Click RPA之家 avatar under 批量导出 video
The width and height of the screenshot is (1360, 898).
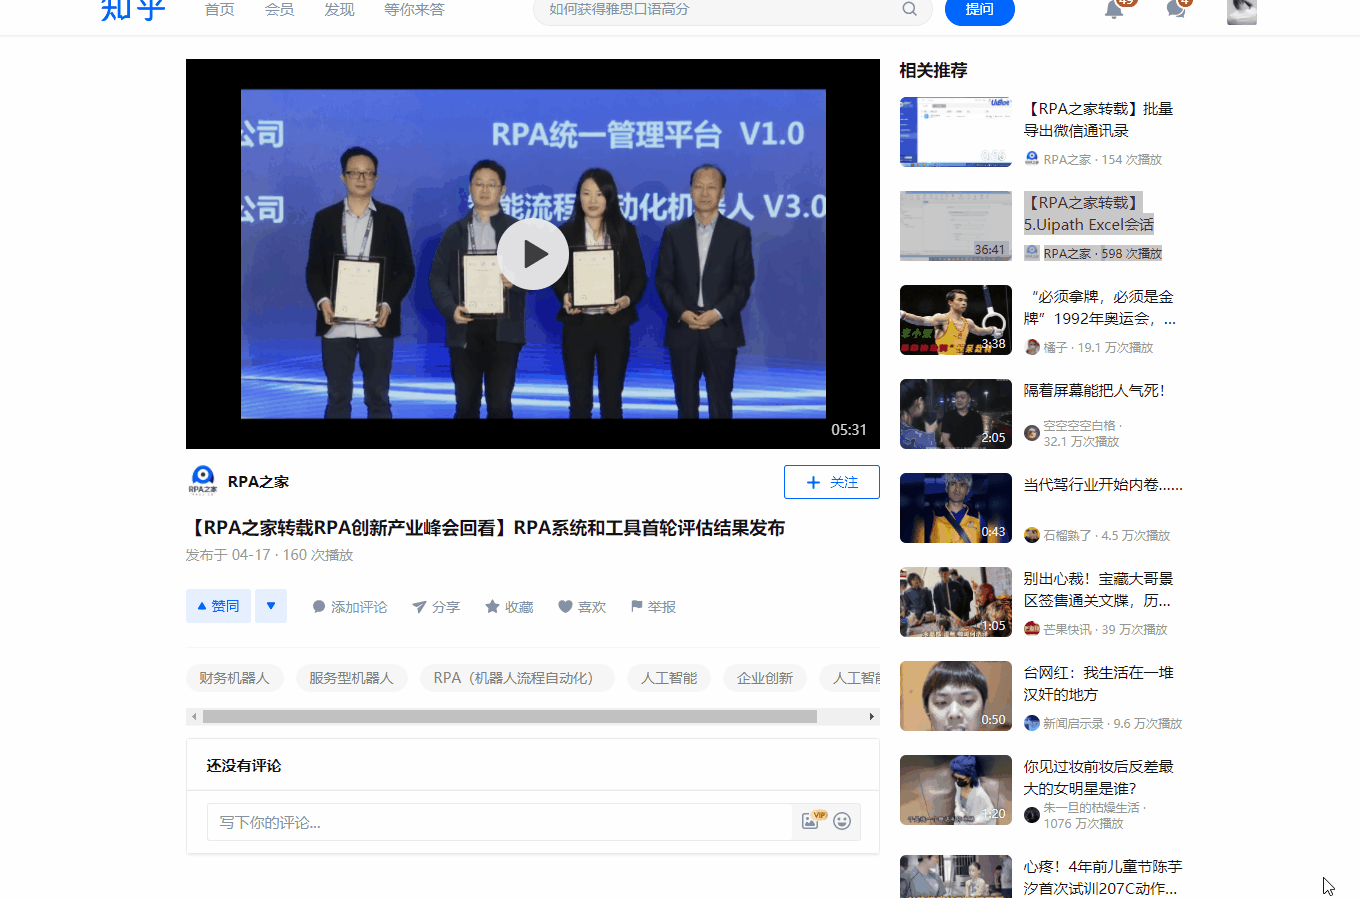(1032, 159)
